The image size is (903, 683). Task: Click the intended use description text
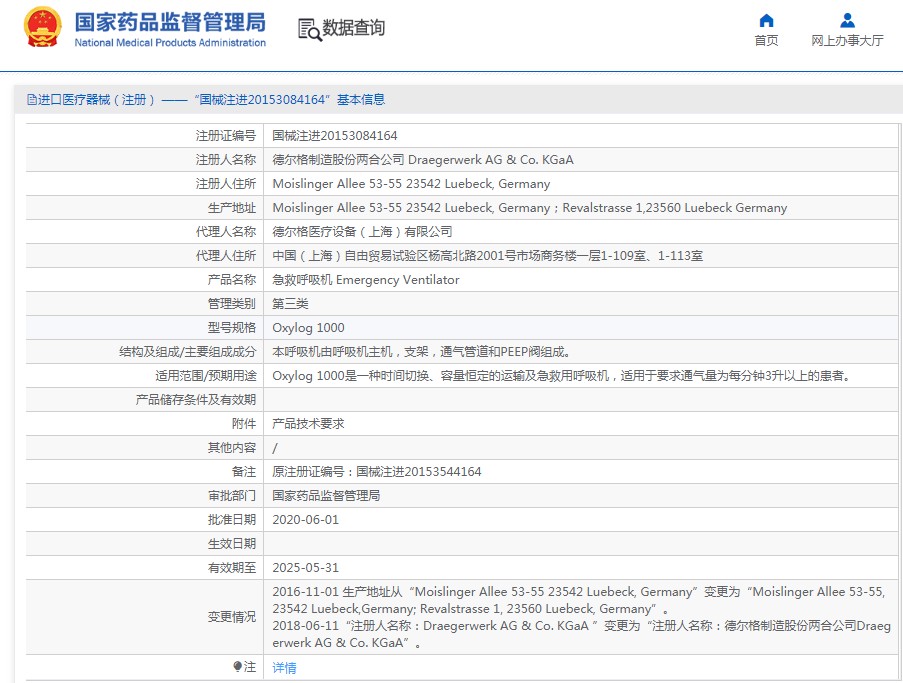click(x=561, y=376)
